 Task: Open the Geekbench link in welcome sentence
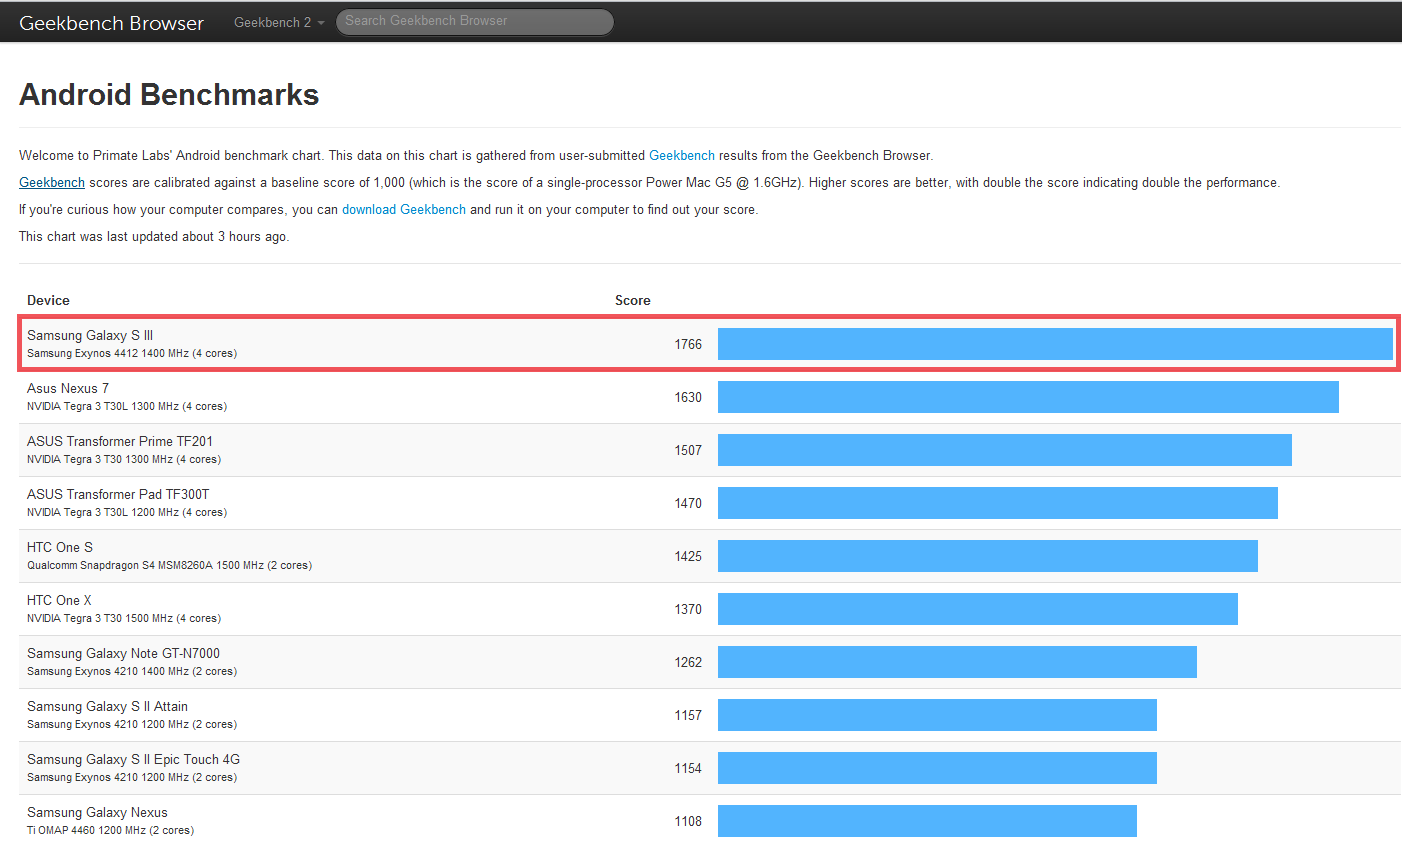pyautogui.click(x=681, y=155)
